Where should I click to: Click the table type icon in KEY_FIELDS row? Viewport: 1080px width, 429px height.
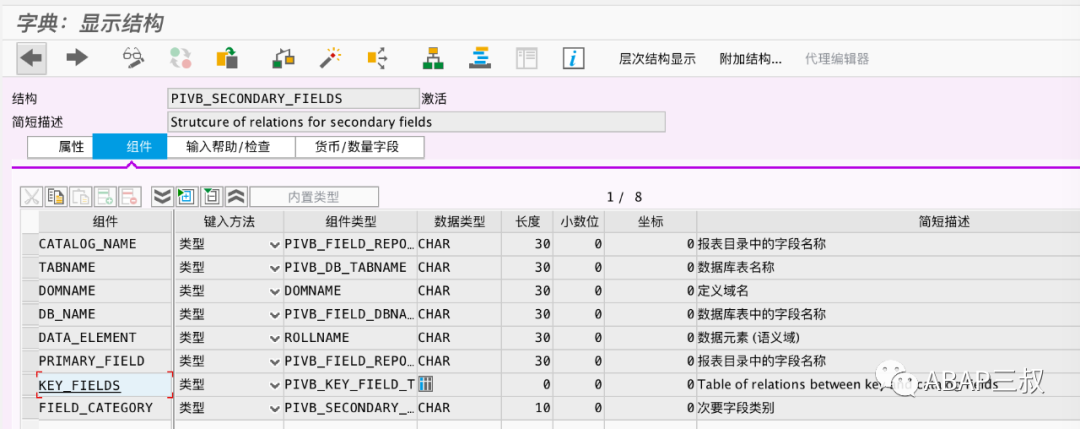426,384
